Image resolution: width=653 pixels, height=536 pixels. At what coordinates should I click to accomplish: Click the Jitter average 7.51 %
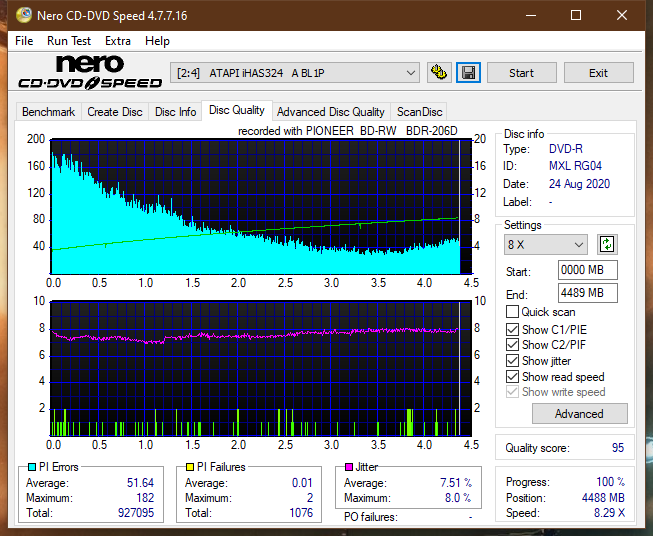456,483
